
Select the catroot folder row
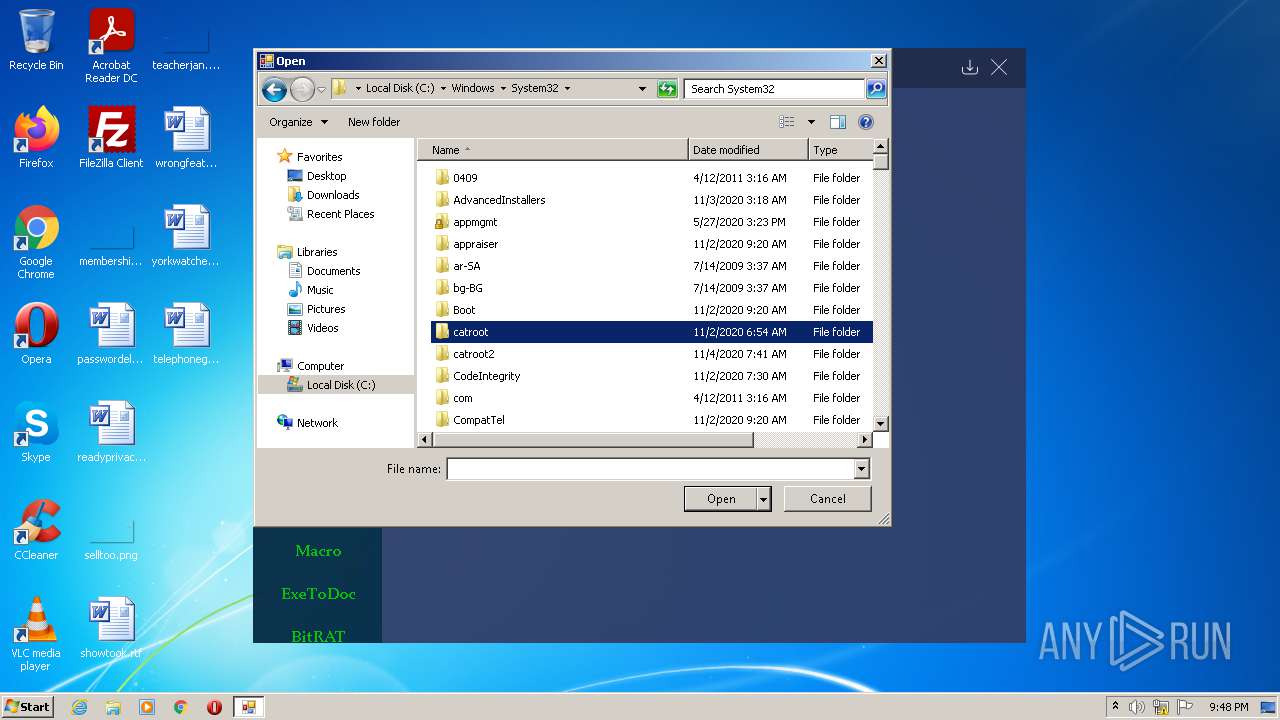652,332
